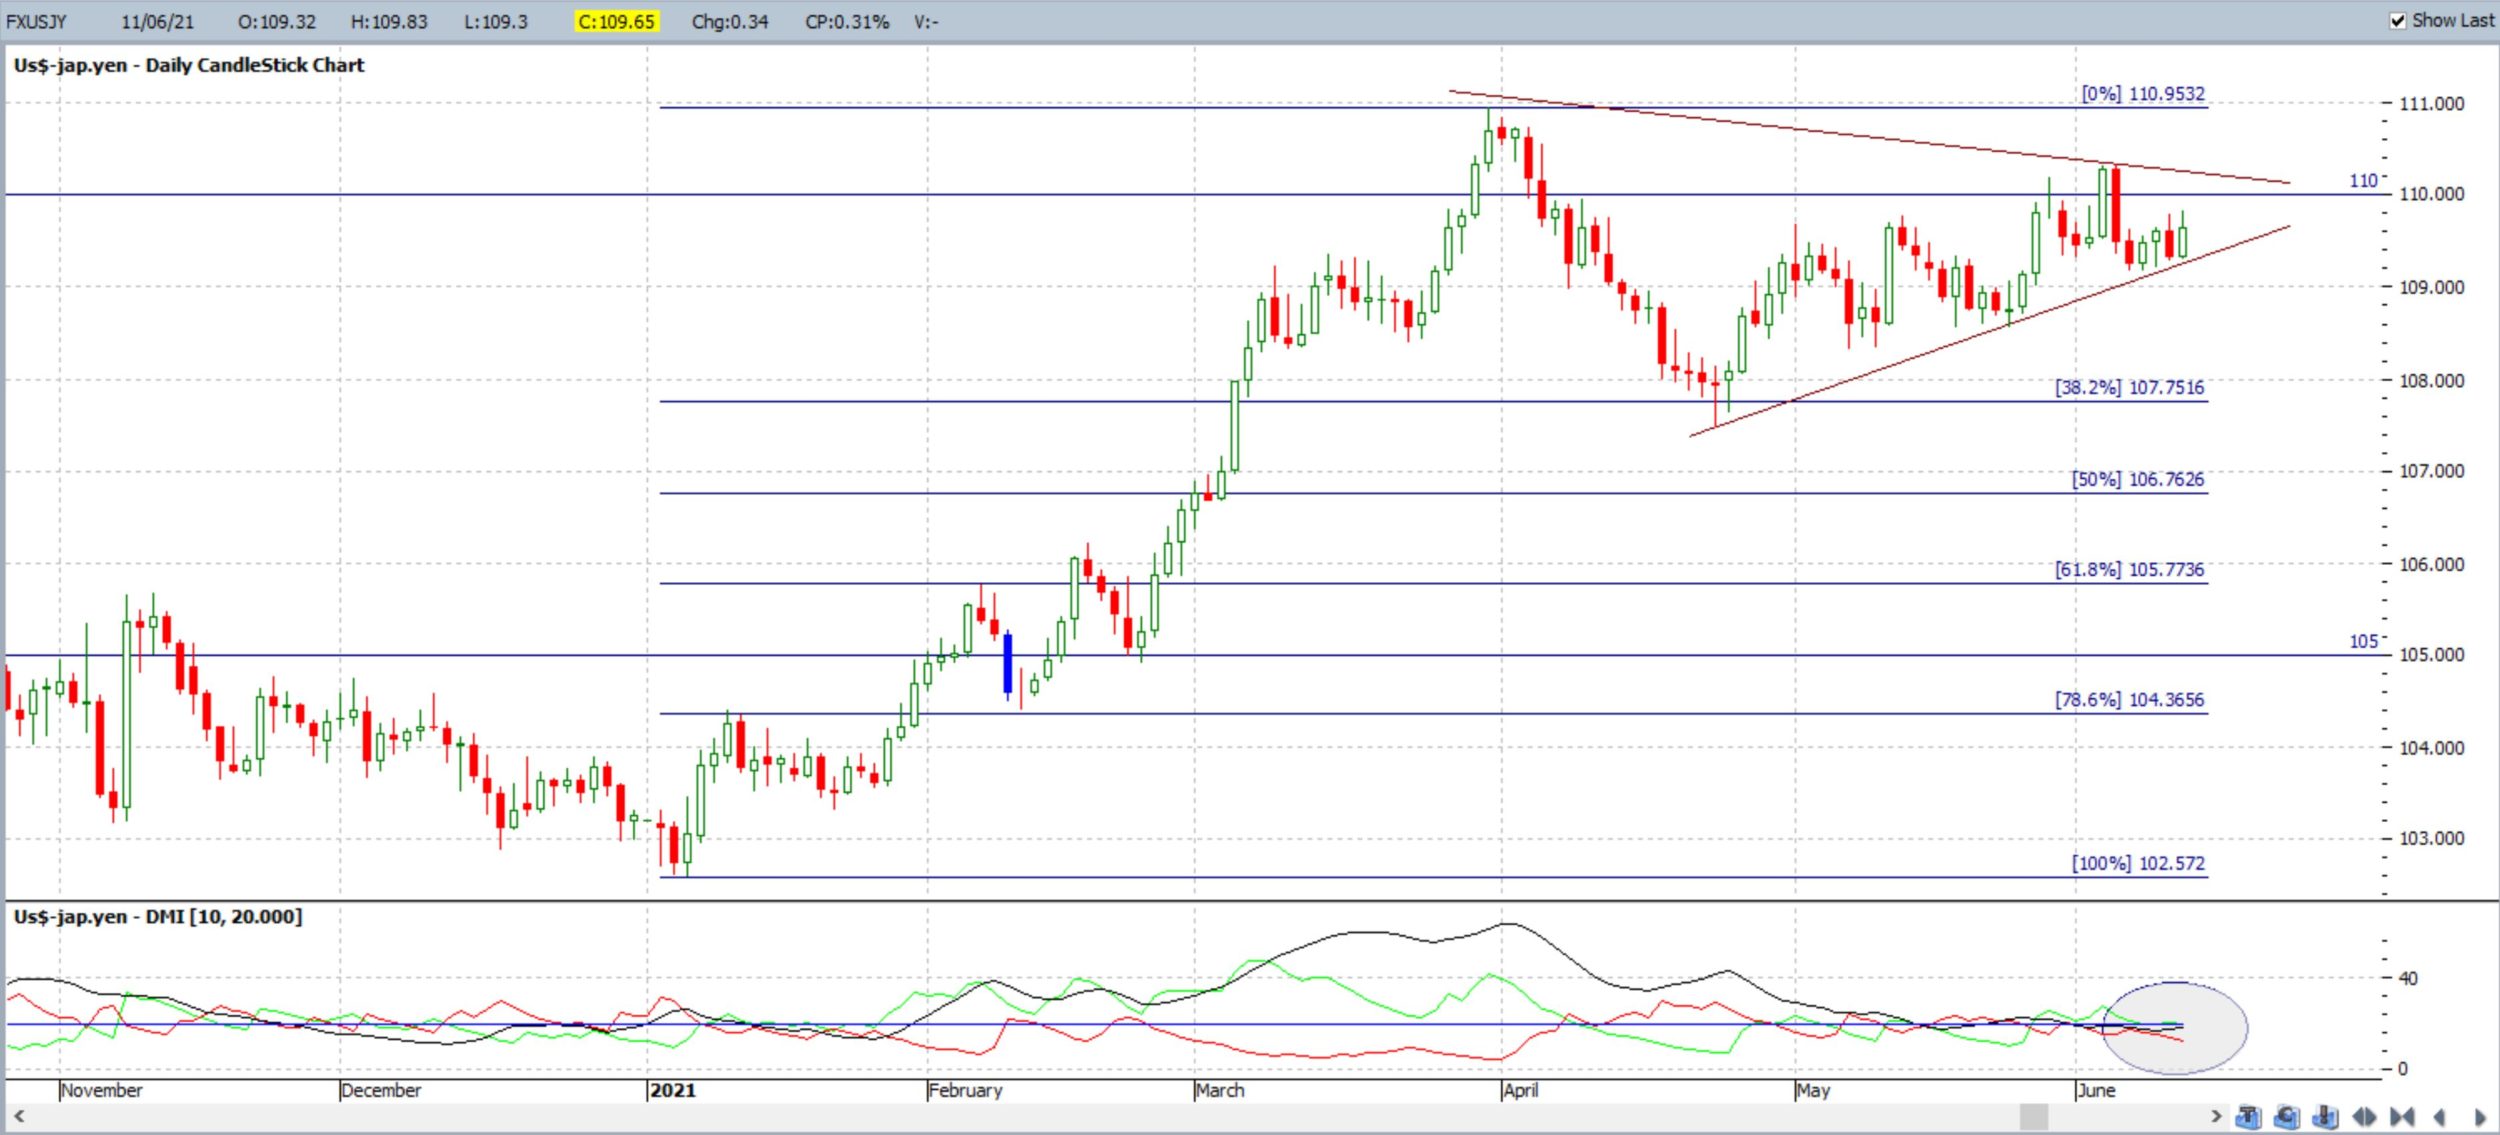This screenshot has width=2500, height=1135.
Task: Click the scrollbar left arrow
Action: [x=18, y=1116]
